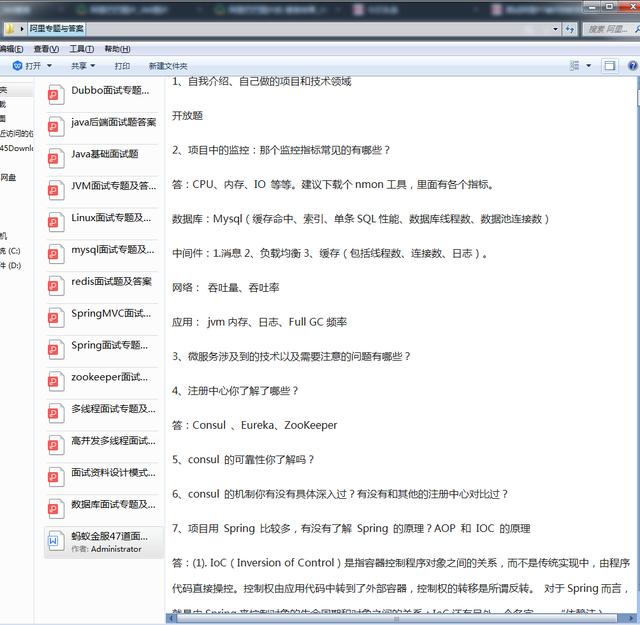Image resolution: width=640 pixels, height=625 pixels.
Task: Select file name mysql面试专题及...
Action: click(113, 249)
